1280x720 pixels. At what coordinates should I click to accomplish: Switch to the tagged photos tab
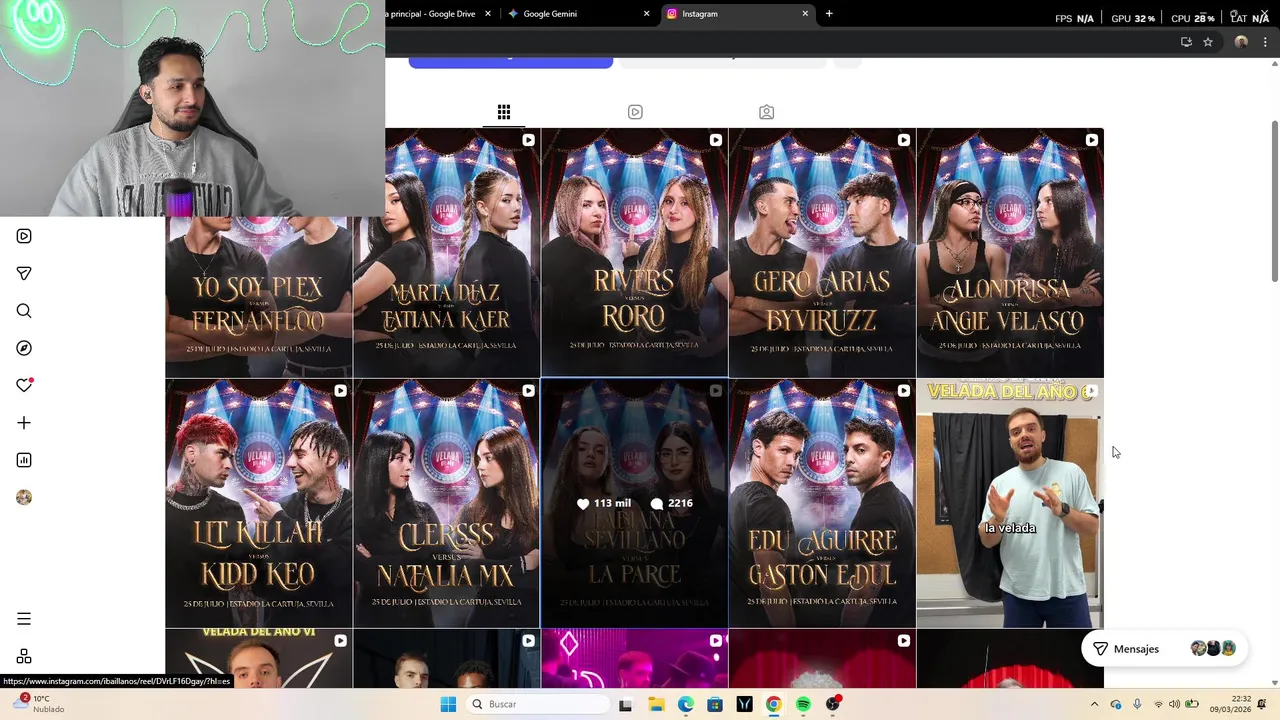766,112
